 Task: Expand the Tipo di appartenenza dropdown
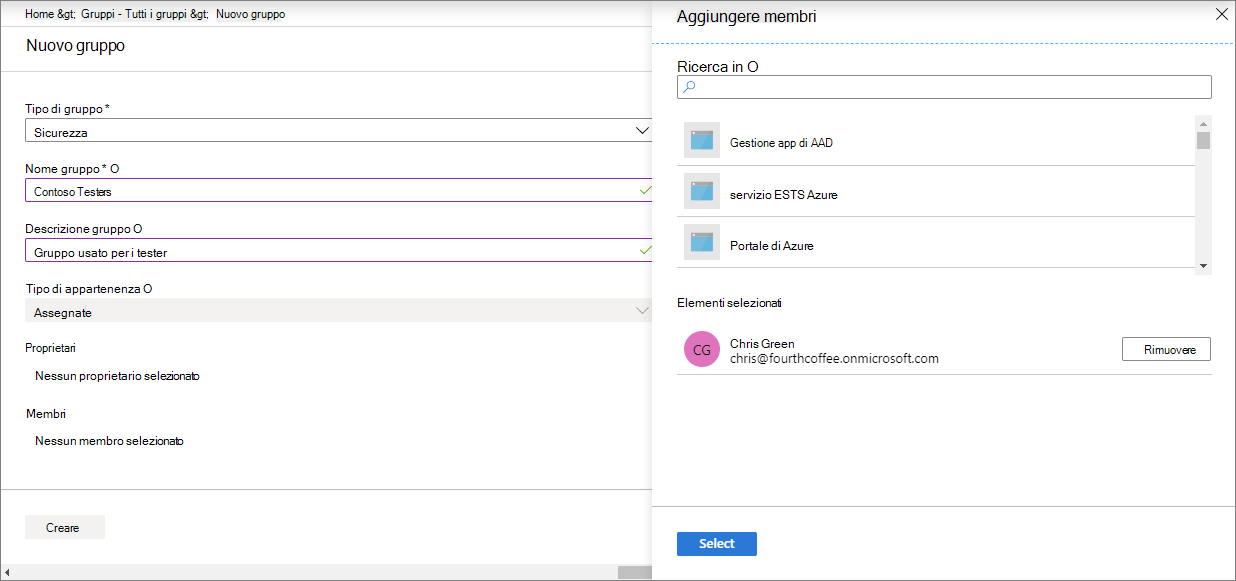[643, 311]
